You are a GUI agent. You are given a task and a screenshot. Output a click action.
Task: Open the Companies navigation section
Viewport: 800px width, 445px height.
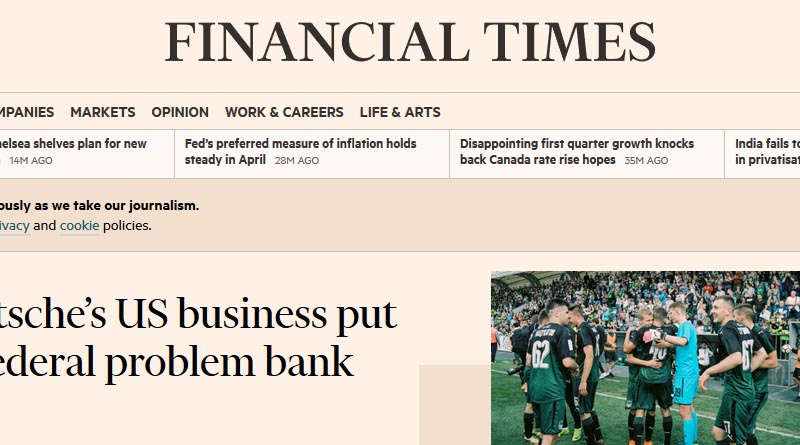(x=27, y=112)
